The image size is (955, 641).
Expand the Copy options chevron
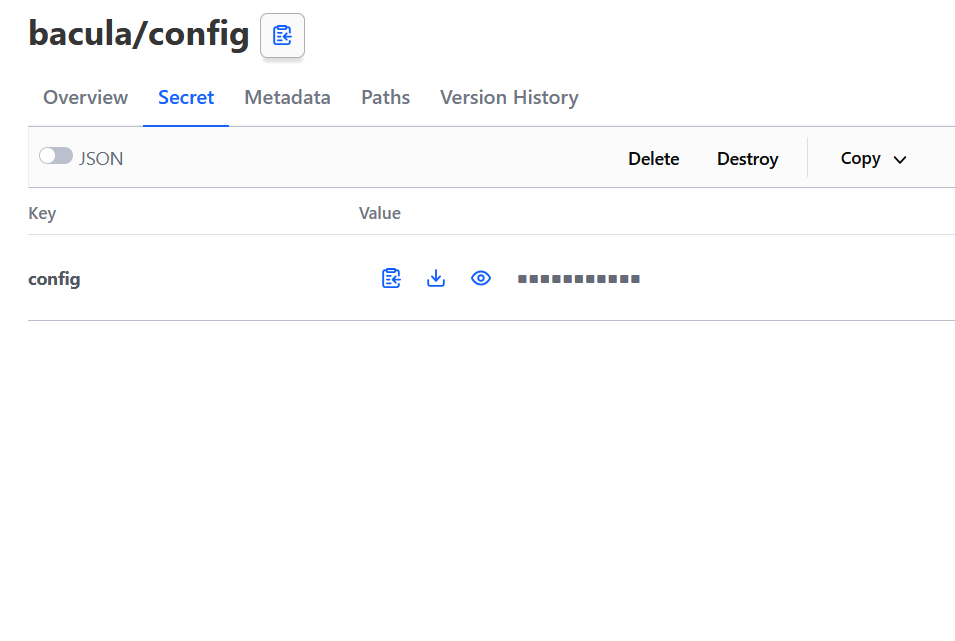(x=899, y=158)
